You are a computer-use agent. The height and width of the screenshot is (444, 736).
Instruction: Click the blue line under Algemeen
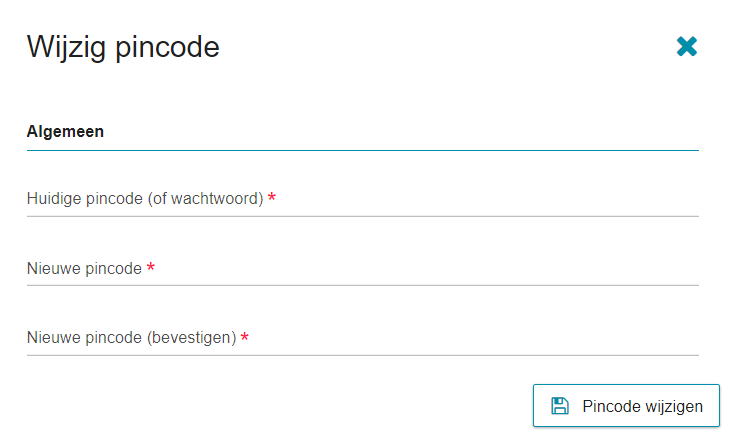pyautogui.click(x=363, y=151)
